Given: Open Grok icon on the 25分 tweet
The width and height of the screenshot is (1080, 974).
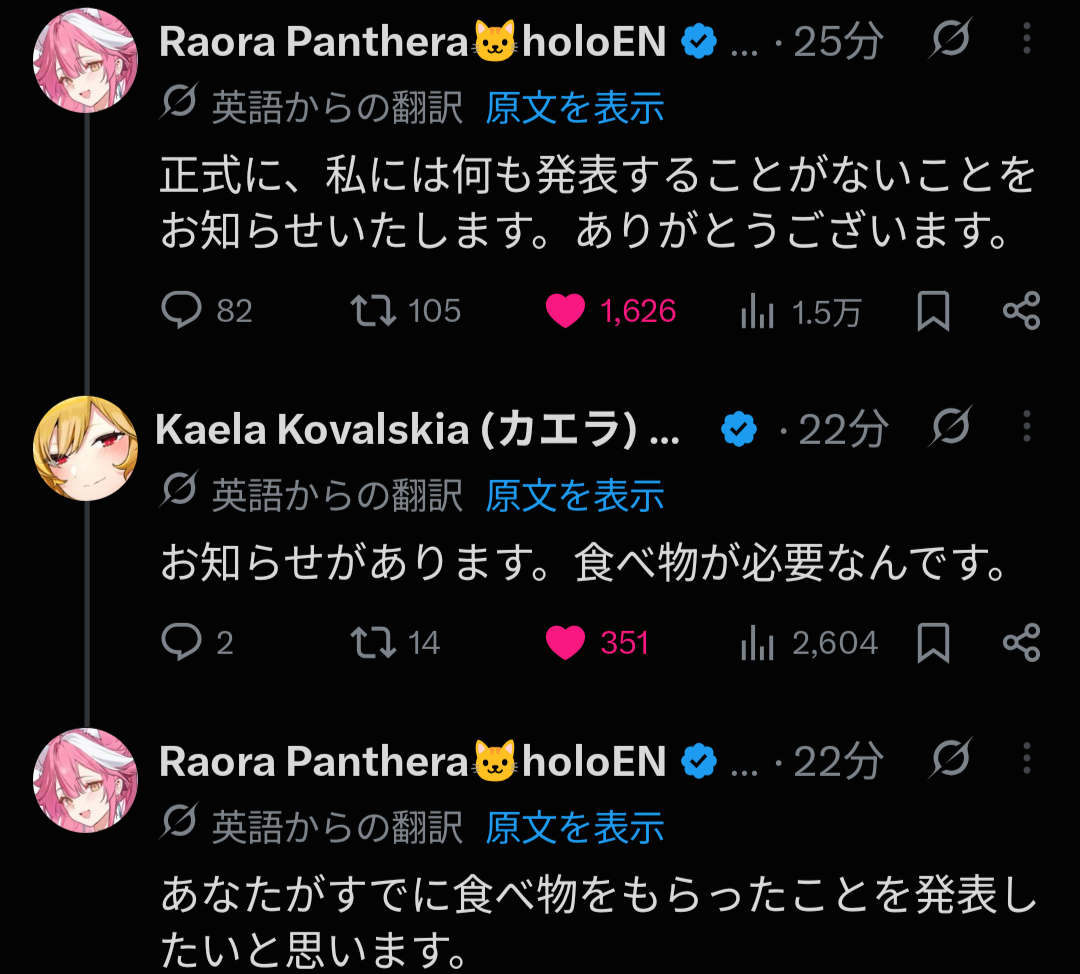Looking at the screenshot, I should coord(951,39).
